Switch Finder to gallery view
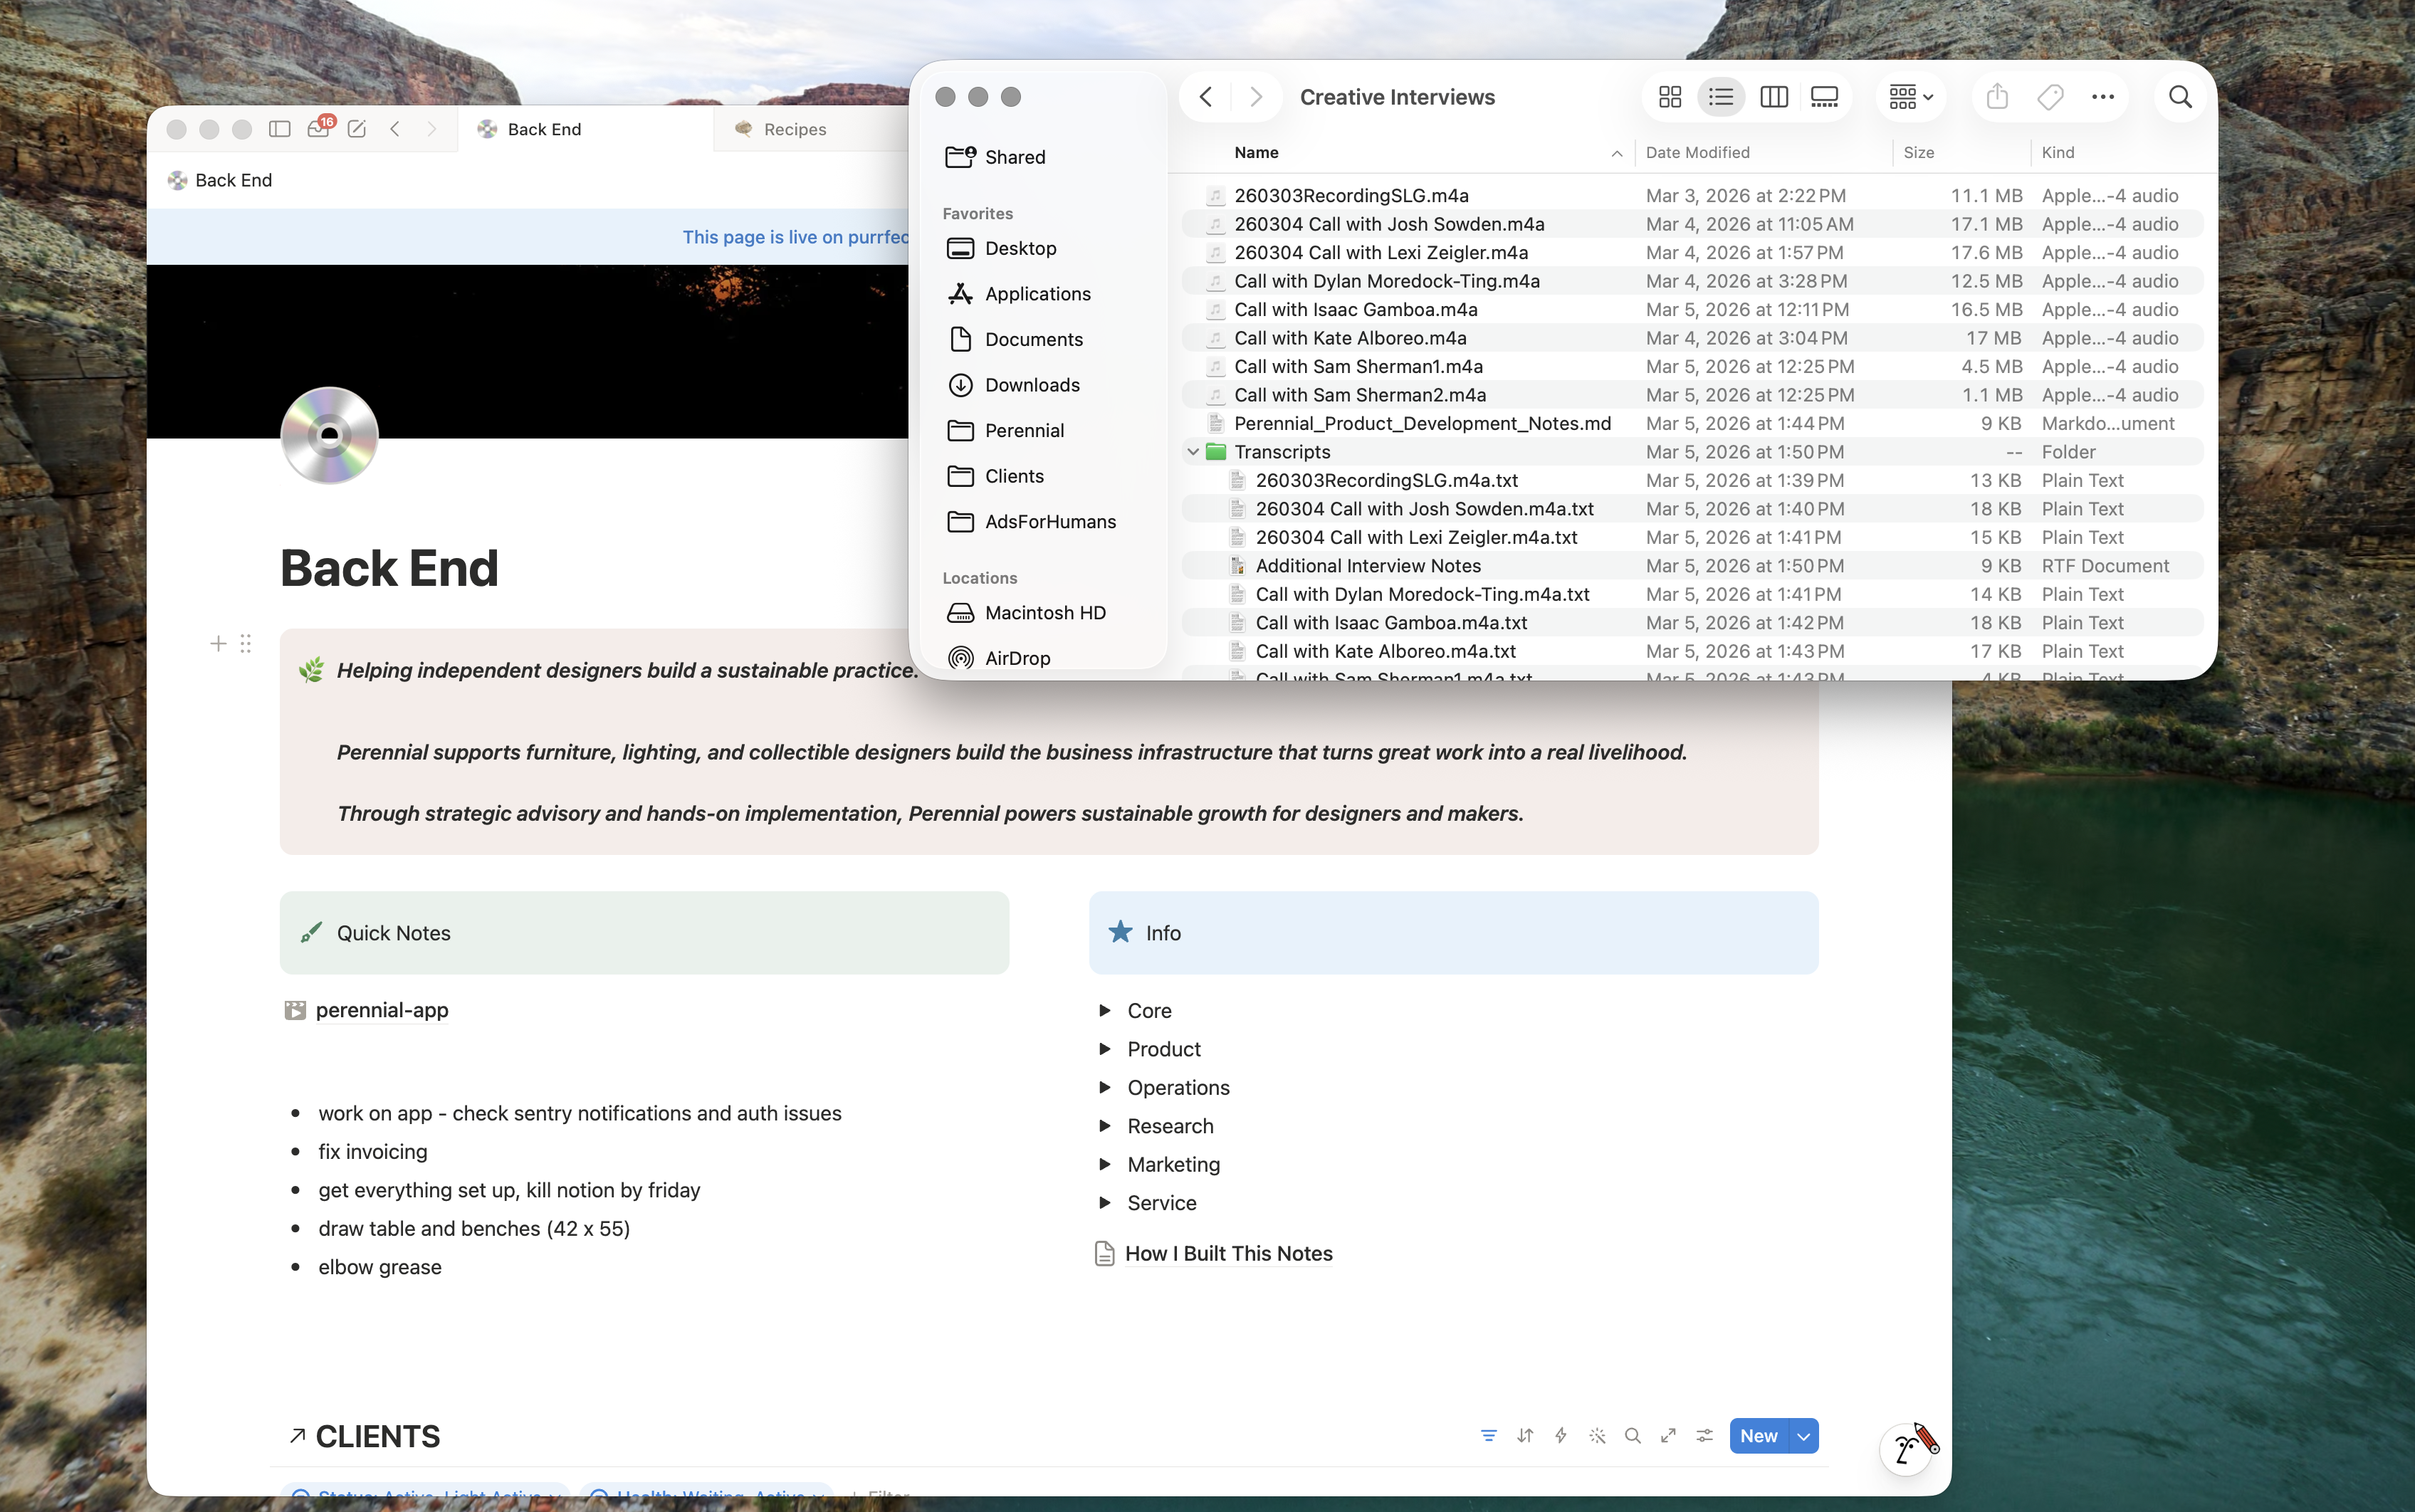2415x1512 pixels. (1825, 97)
